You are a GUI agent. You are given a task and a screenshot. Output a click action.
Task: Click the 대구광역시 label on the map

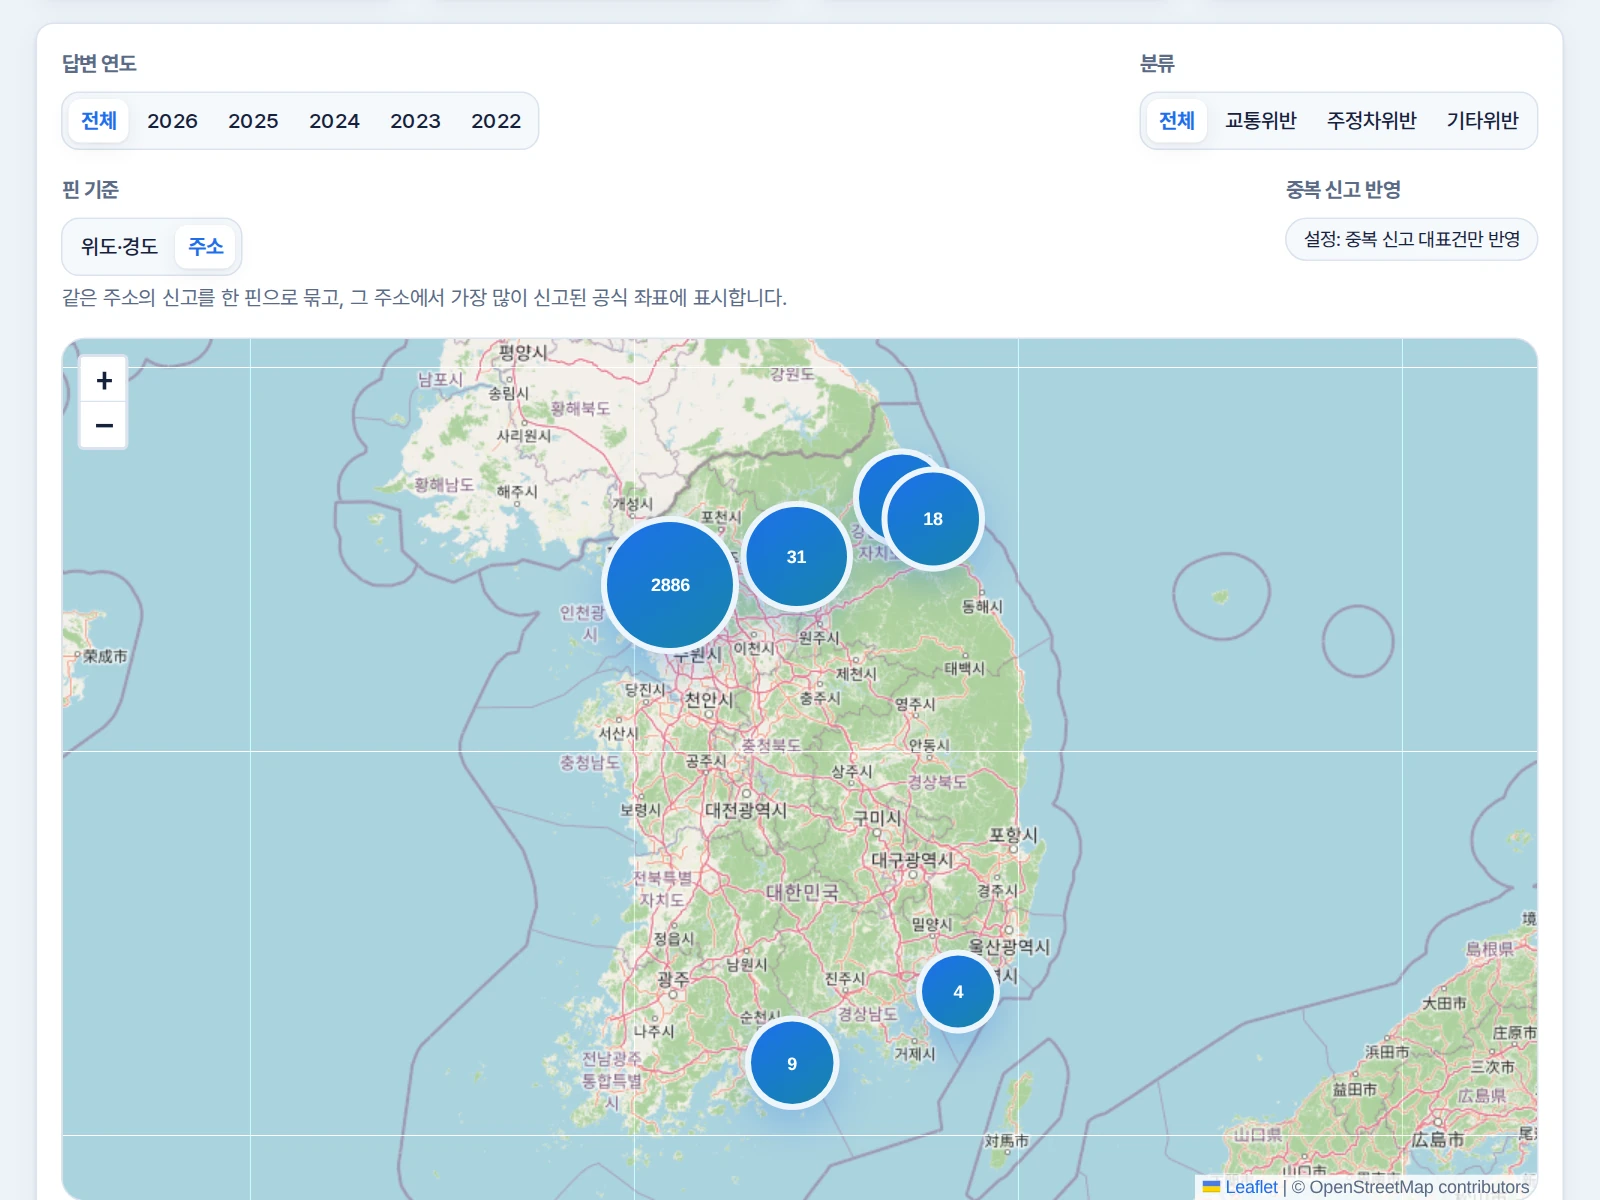point(912,859)
